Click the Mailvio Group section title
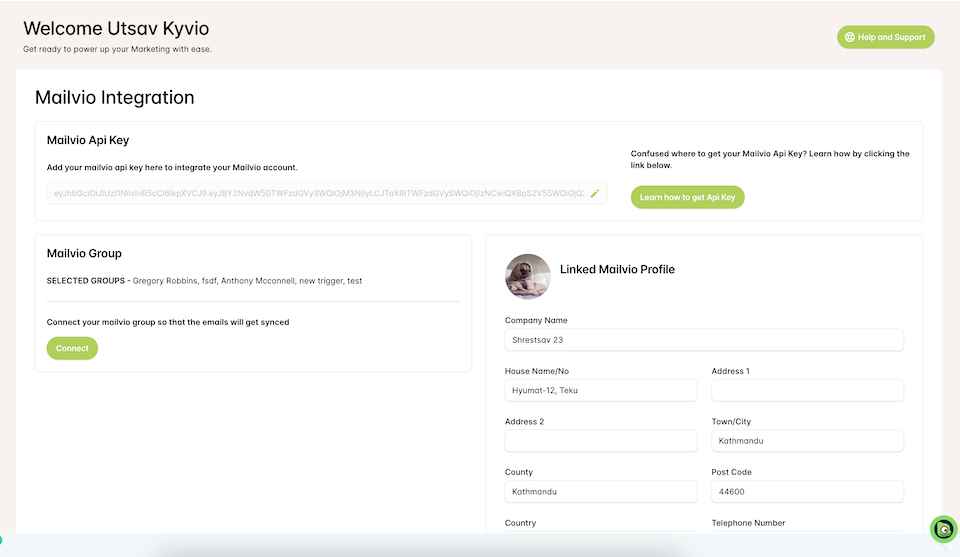 point(84,253)
